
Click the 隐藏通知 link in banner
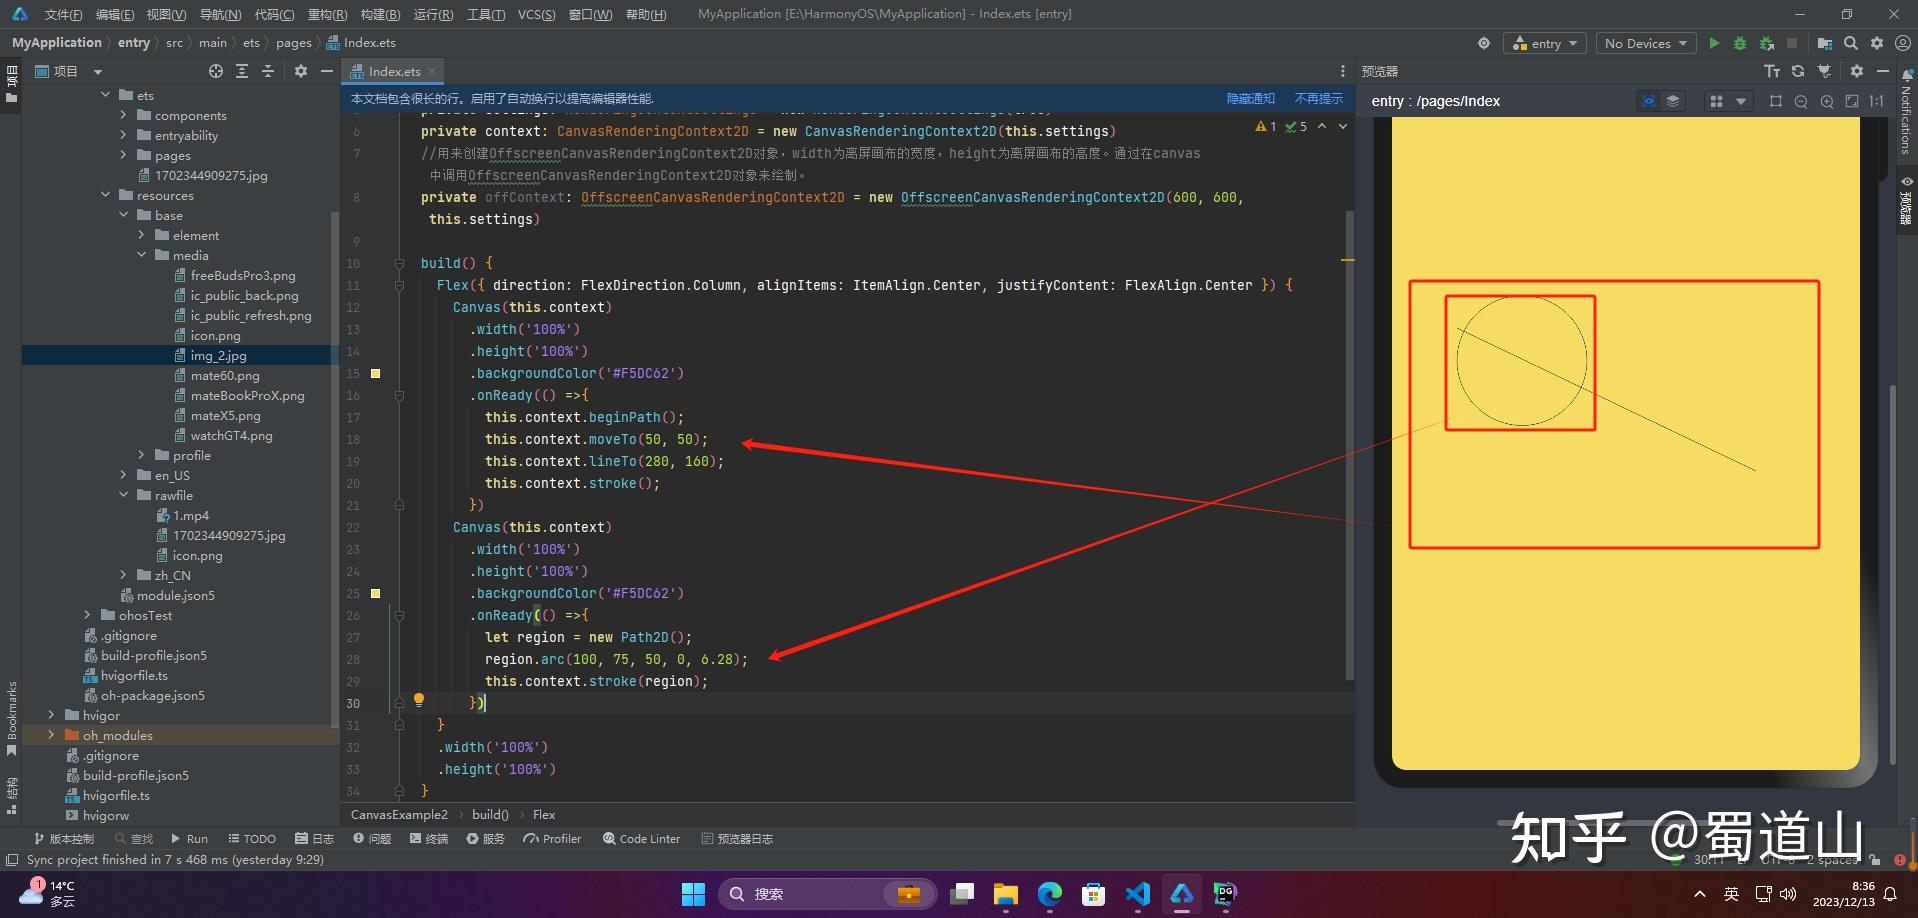tap(1250, 98)
